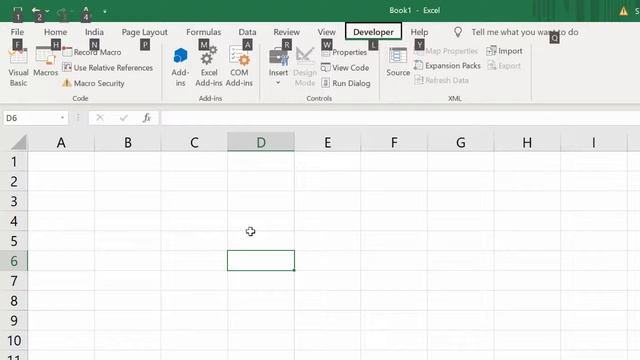Image resolution: width=640 pixels, height=360 pixels.
Task: Go to the Formulas tab
Action: (x=203, y=32)
